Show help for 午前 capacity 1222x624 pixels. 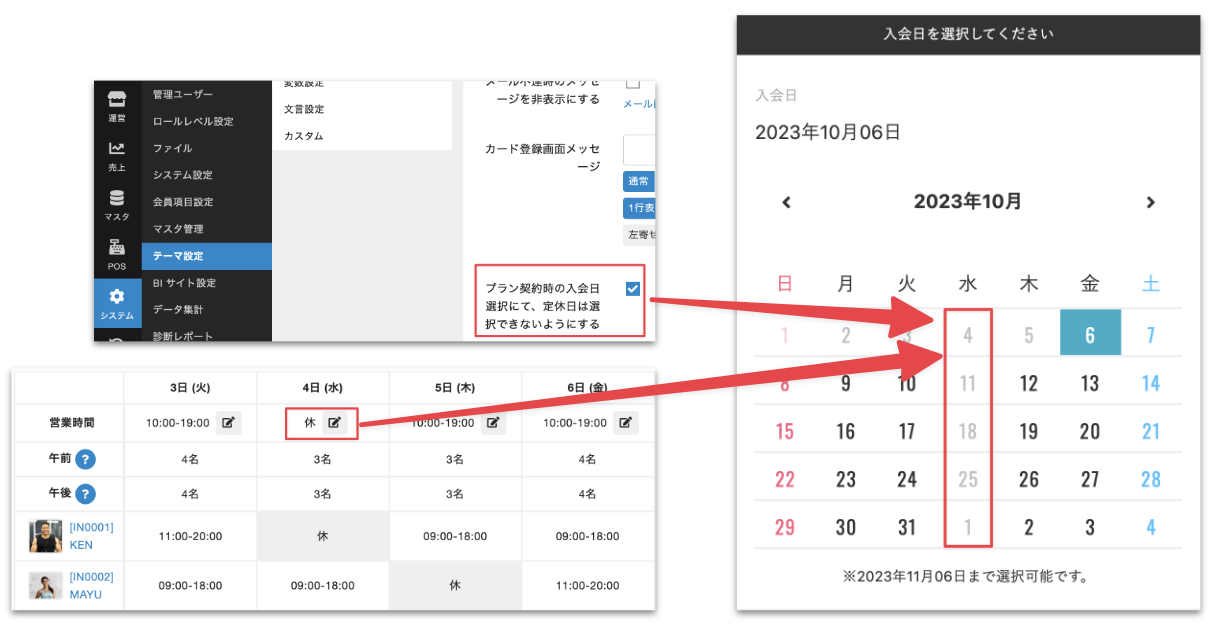[86, 459]
